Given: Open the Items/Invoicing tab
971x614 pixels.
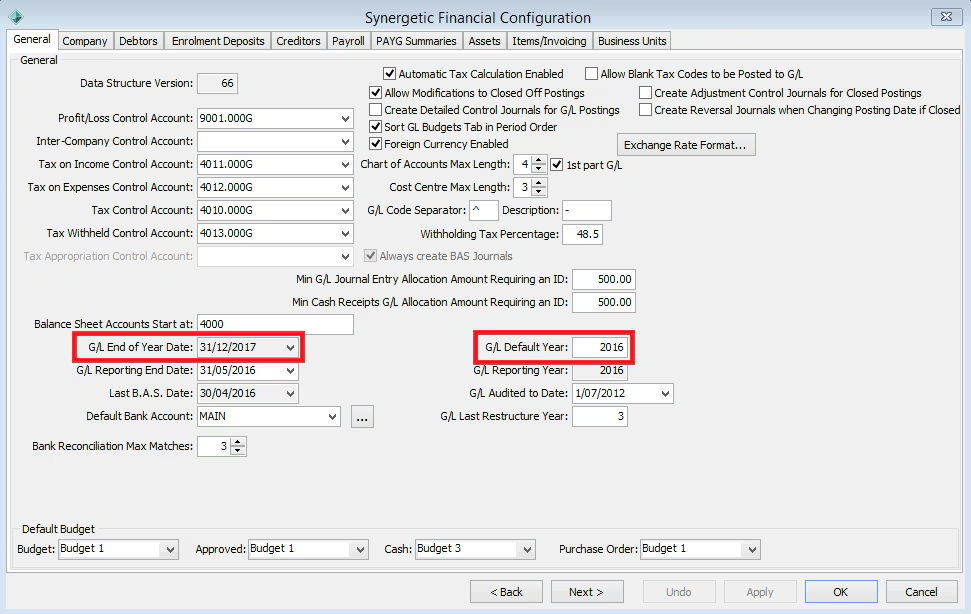Looking at the screenshot, I should (x=549, y=41).
